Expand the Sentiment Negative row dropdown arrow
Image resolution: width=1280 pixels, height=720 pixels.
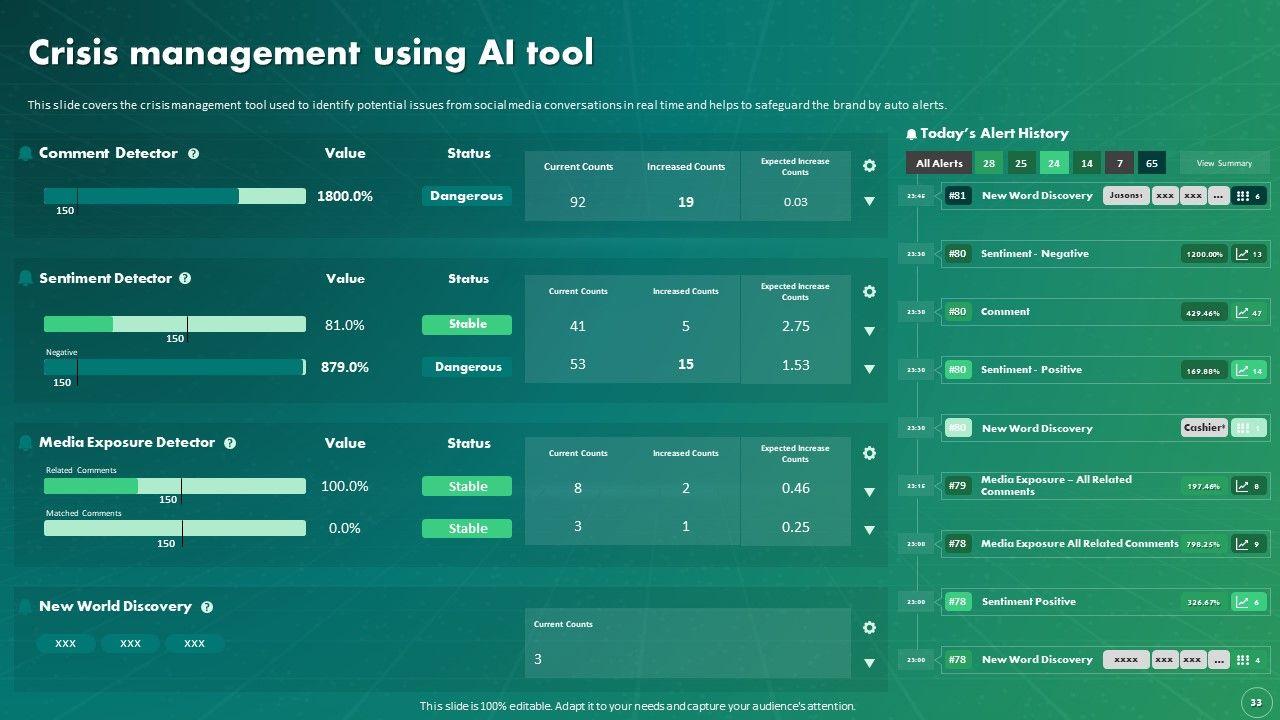coord(869,369)
